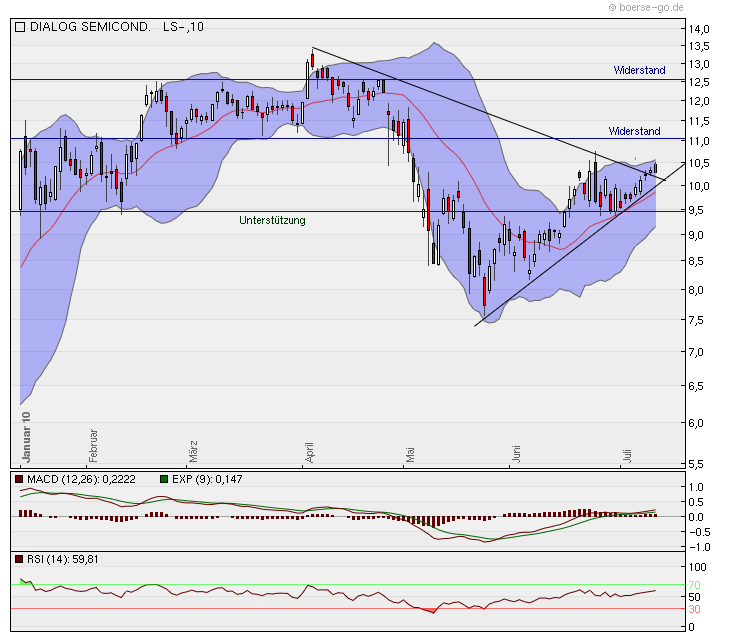Click the Februar axis label
Image resolution: width=730 pixels, height=641 pixels.
[x=93, y=445]
